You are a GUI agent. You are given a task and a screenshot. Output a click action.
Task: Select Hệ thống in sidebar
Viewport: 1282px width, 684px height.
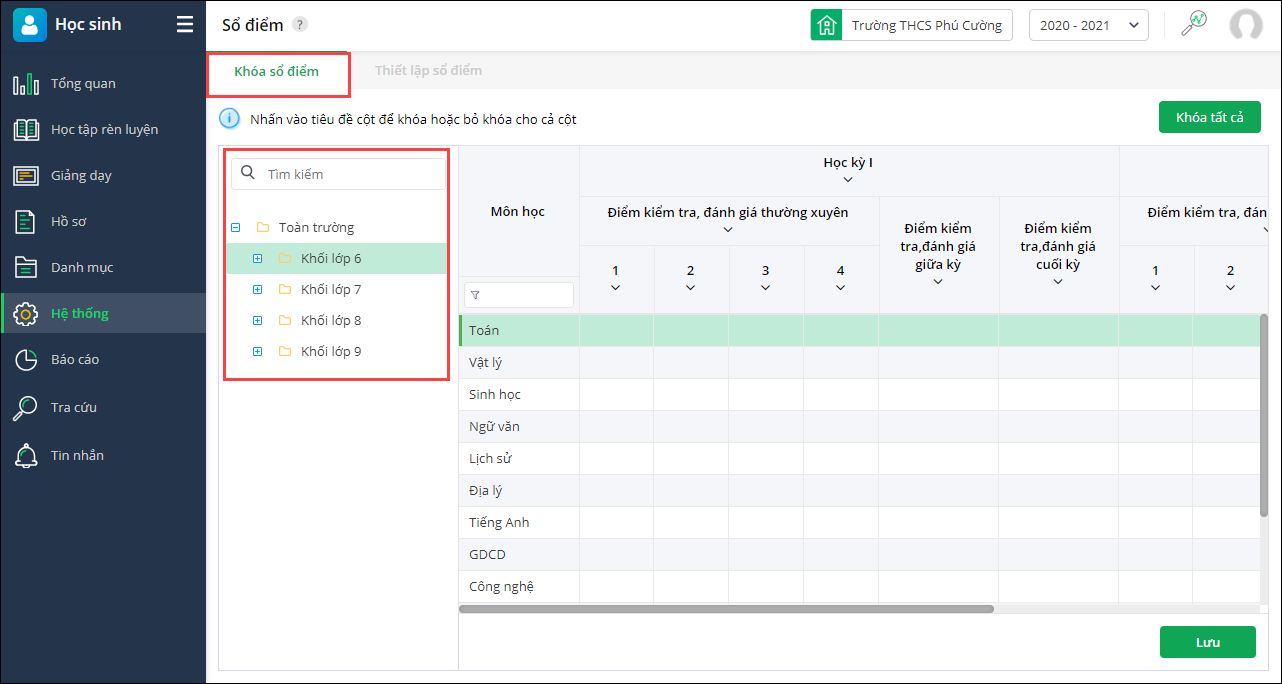coord(103,313)
